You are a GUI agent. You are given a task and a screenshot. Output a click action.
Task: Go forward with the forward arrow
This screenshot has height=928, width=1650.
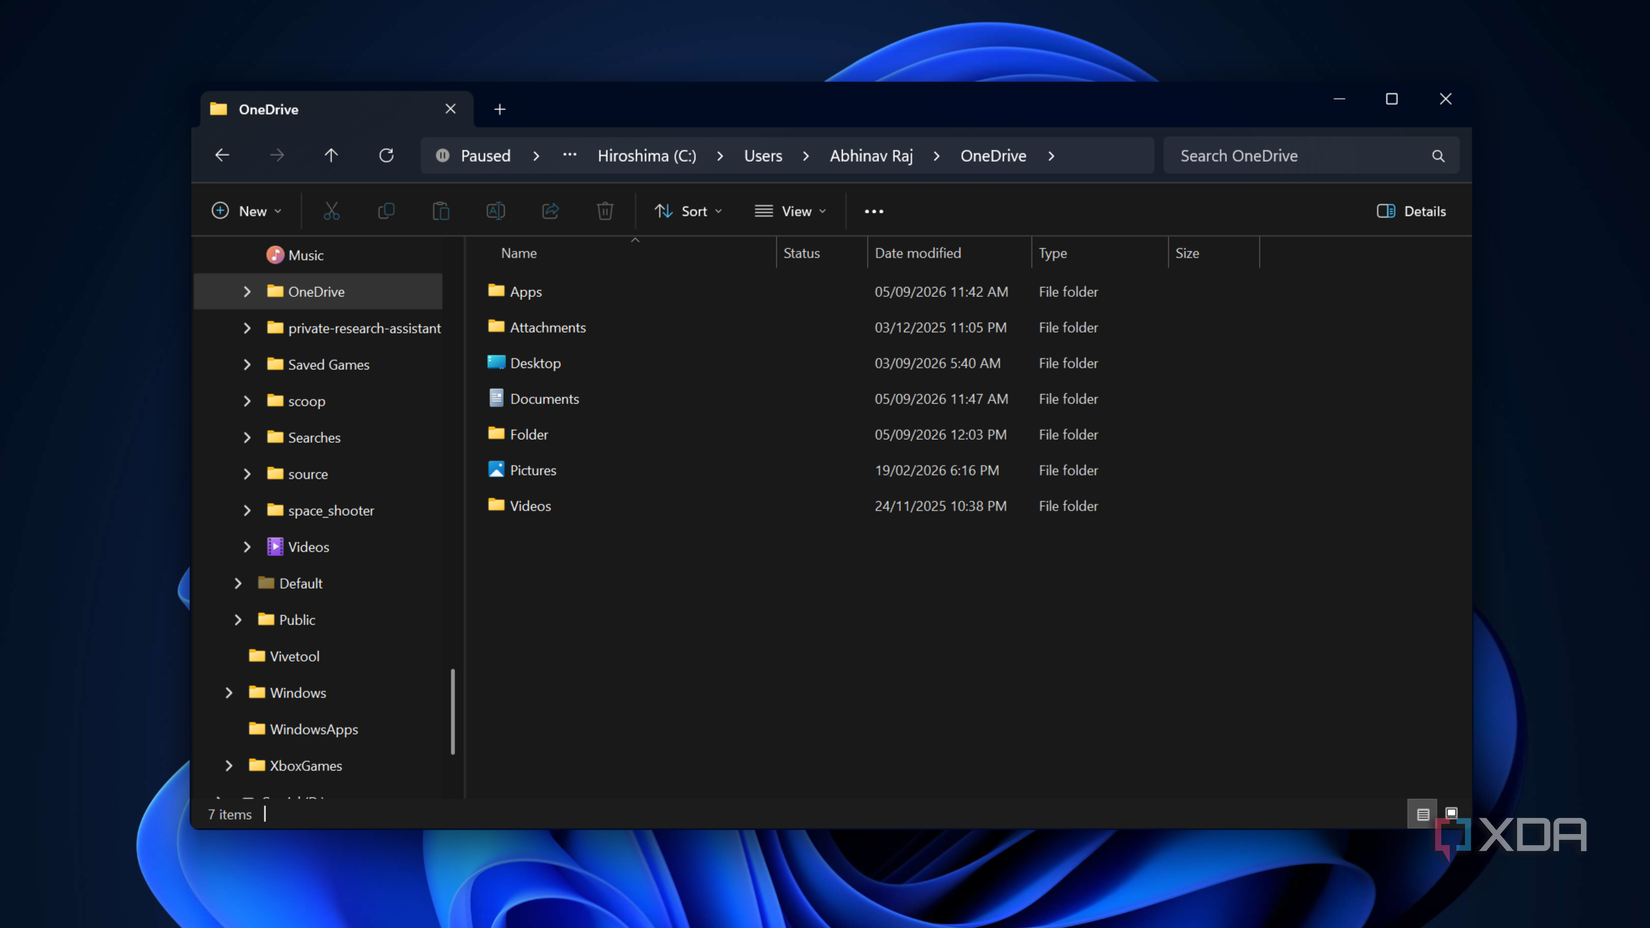[277, 155]
